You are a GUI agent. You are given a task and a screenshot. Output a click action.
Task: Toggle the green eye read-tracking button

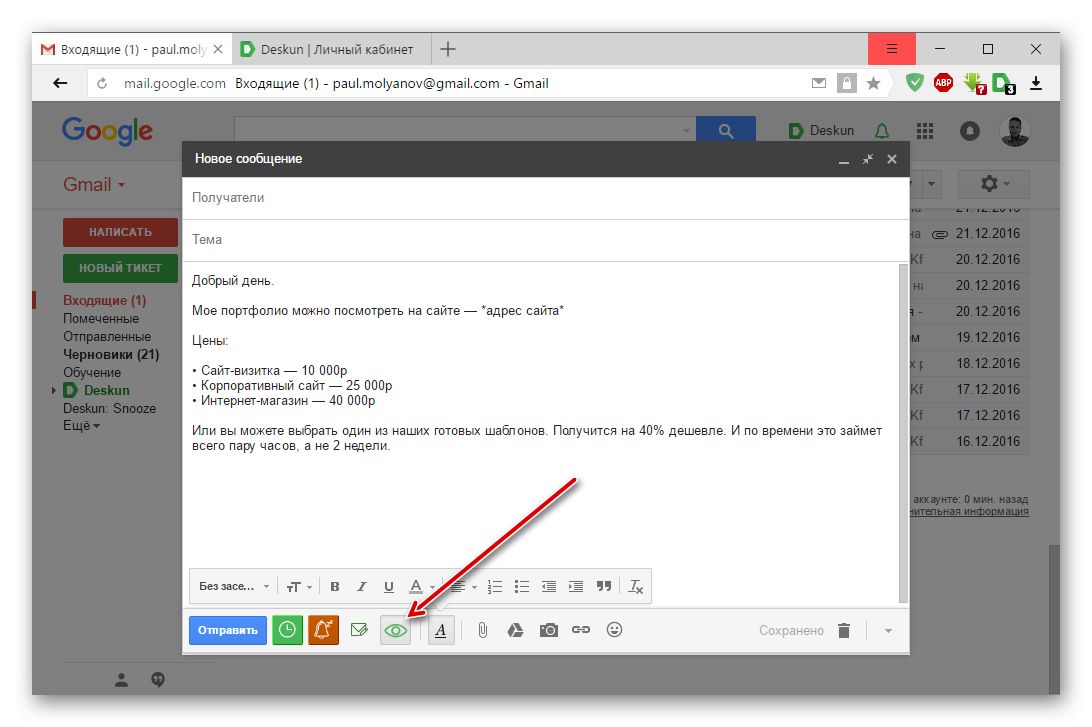coord(396,630)
